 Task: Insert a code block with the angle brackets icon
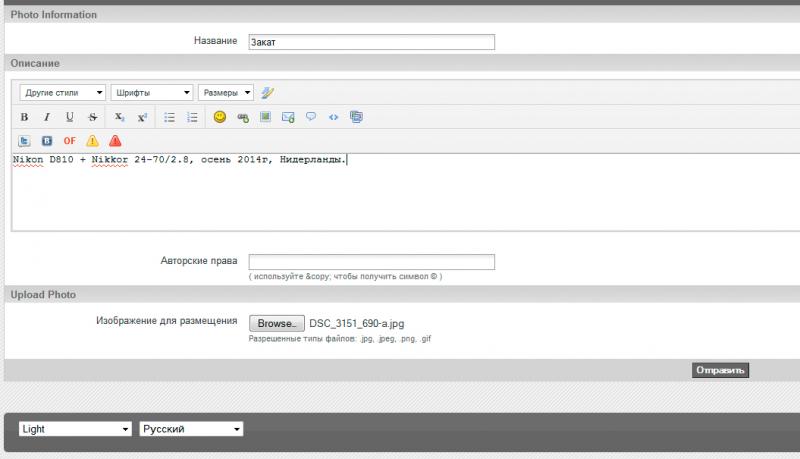tap(334, 117)
